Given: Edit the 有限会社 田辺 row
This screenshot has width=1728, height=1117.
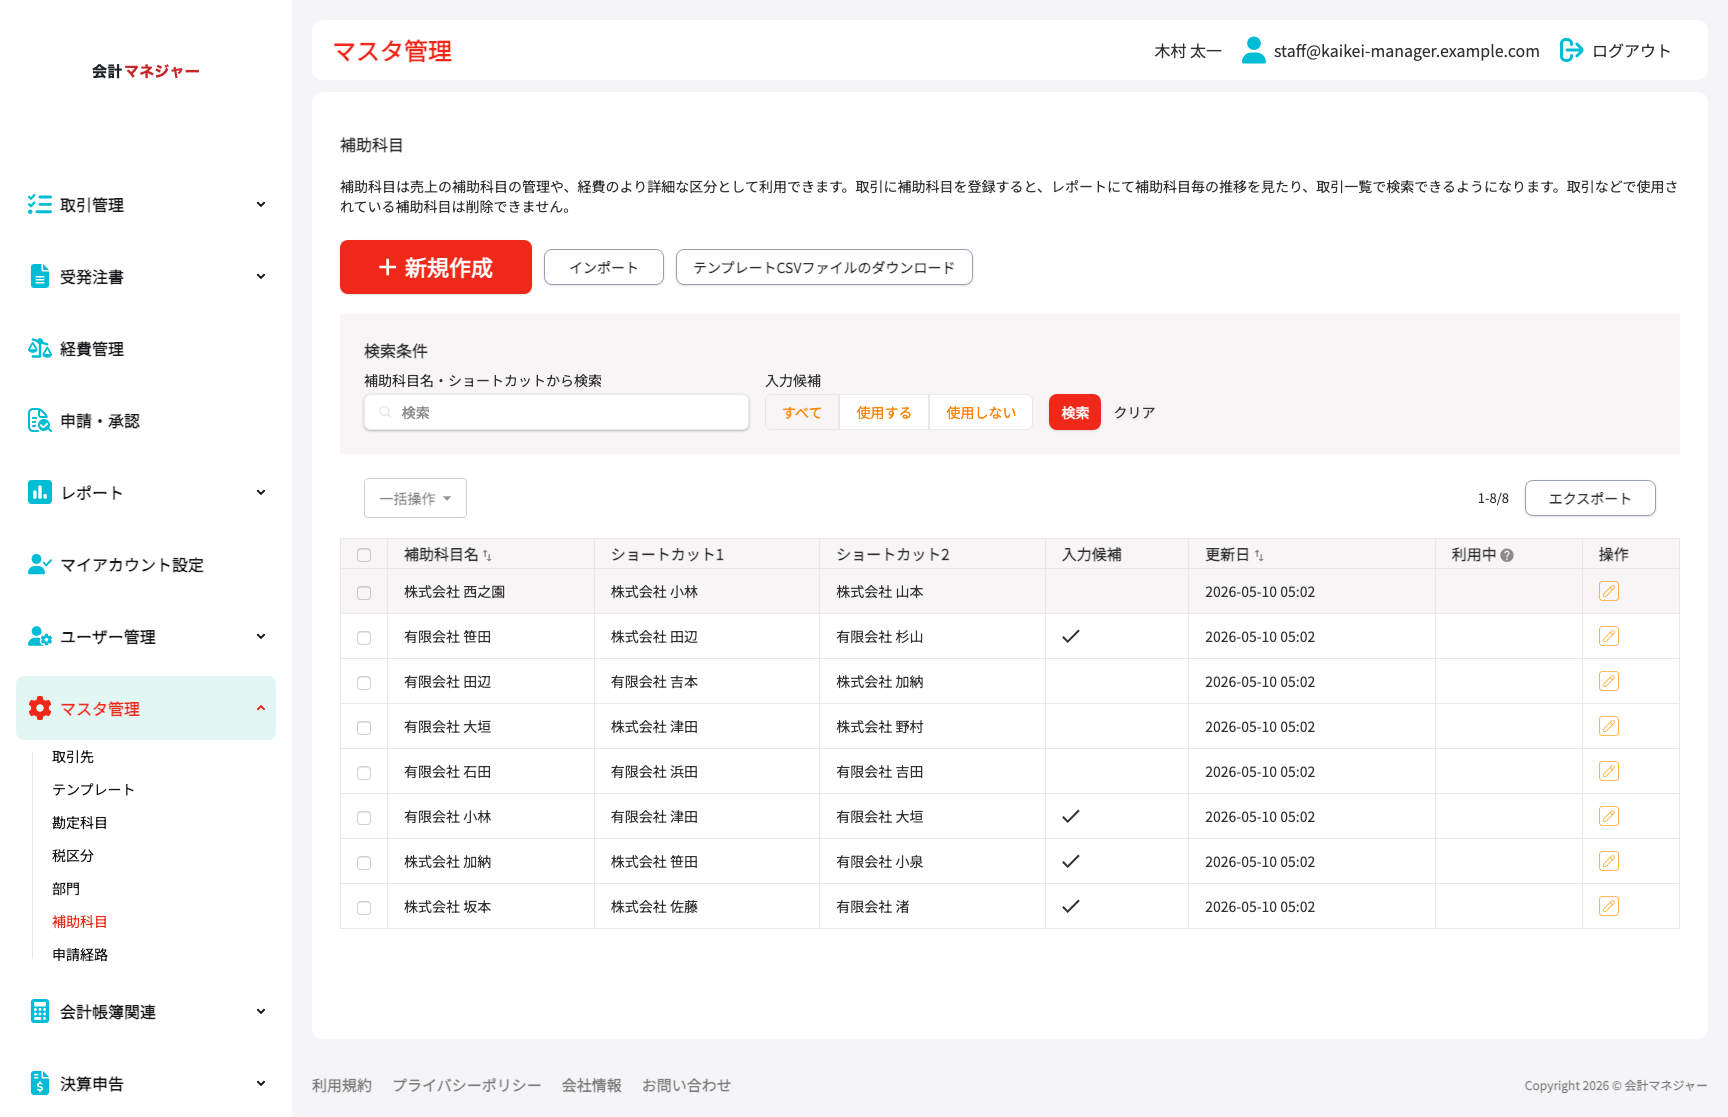Looking at the screenshot, I should pyautogui.click(x=1609, y=682).
